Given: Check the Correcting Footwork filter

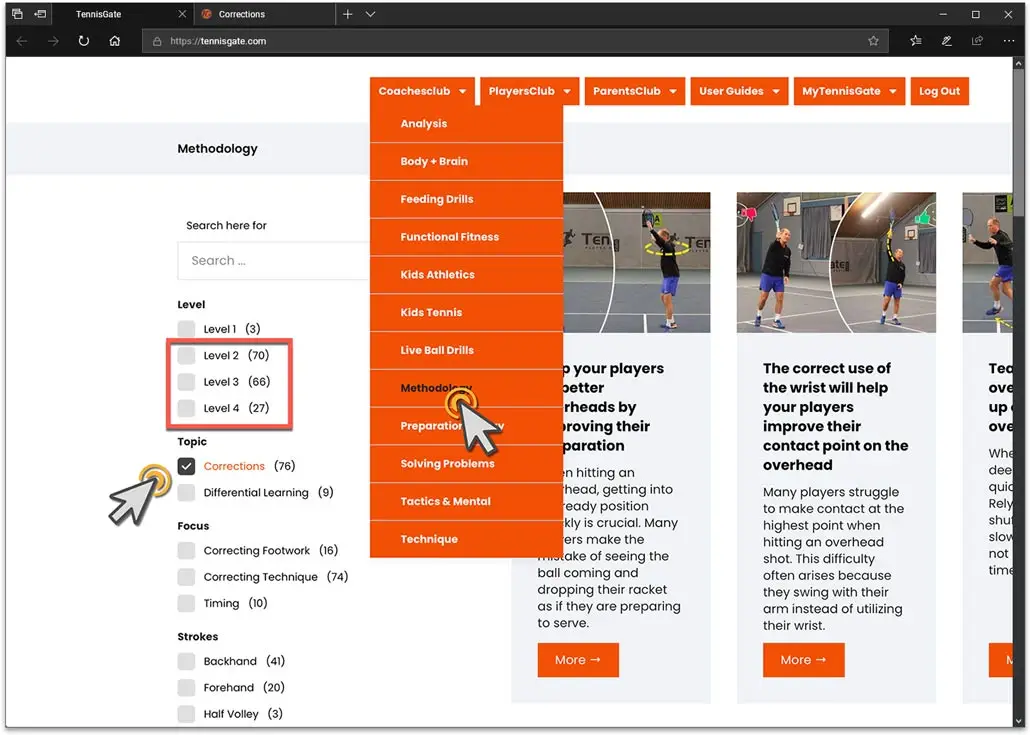Looking at the screenshot, I should coord(187,550).
